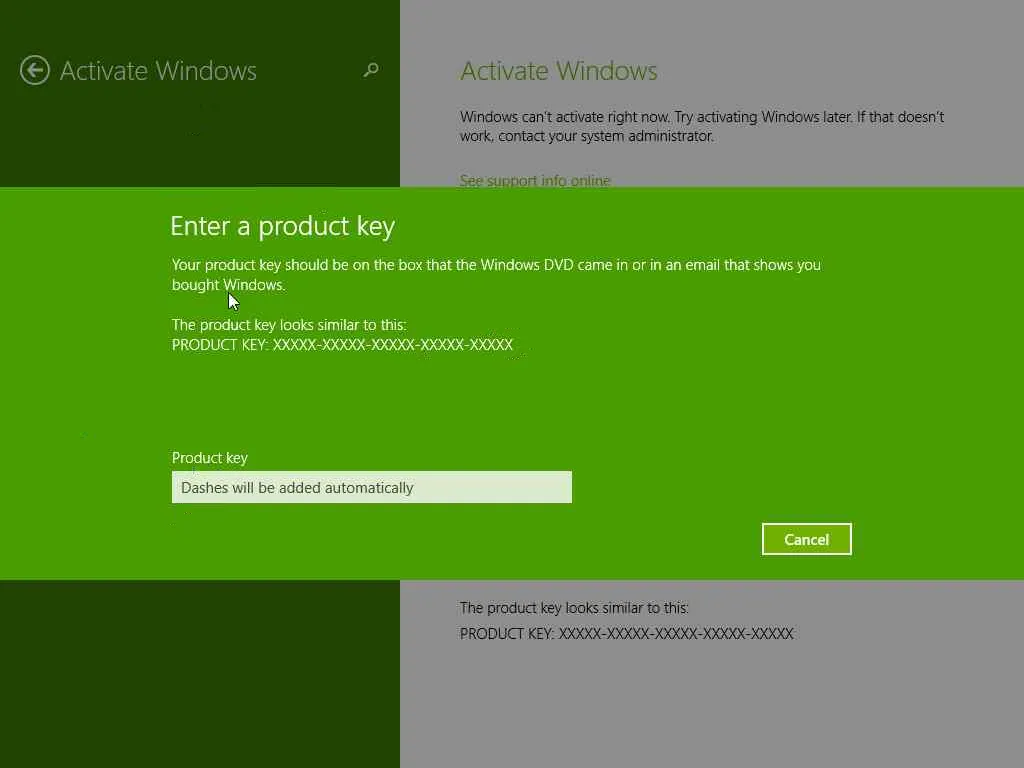The image size is (1024, 768).
Task: Click the sample PRODUCT KEY text in gray pane
Action: point(627,633)
